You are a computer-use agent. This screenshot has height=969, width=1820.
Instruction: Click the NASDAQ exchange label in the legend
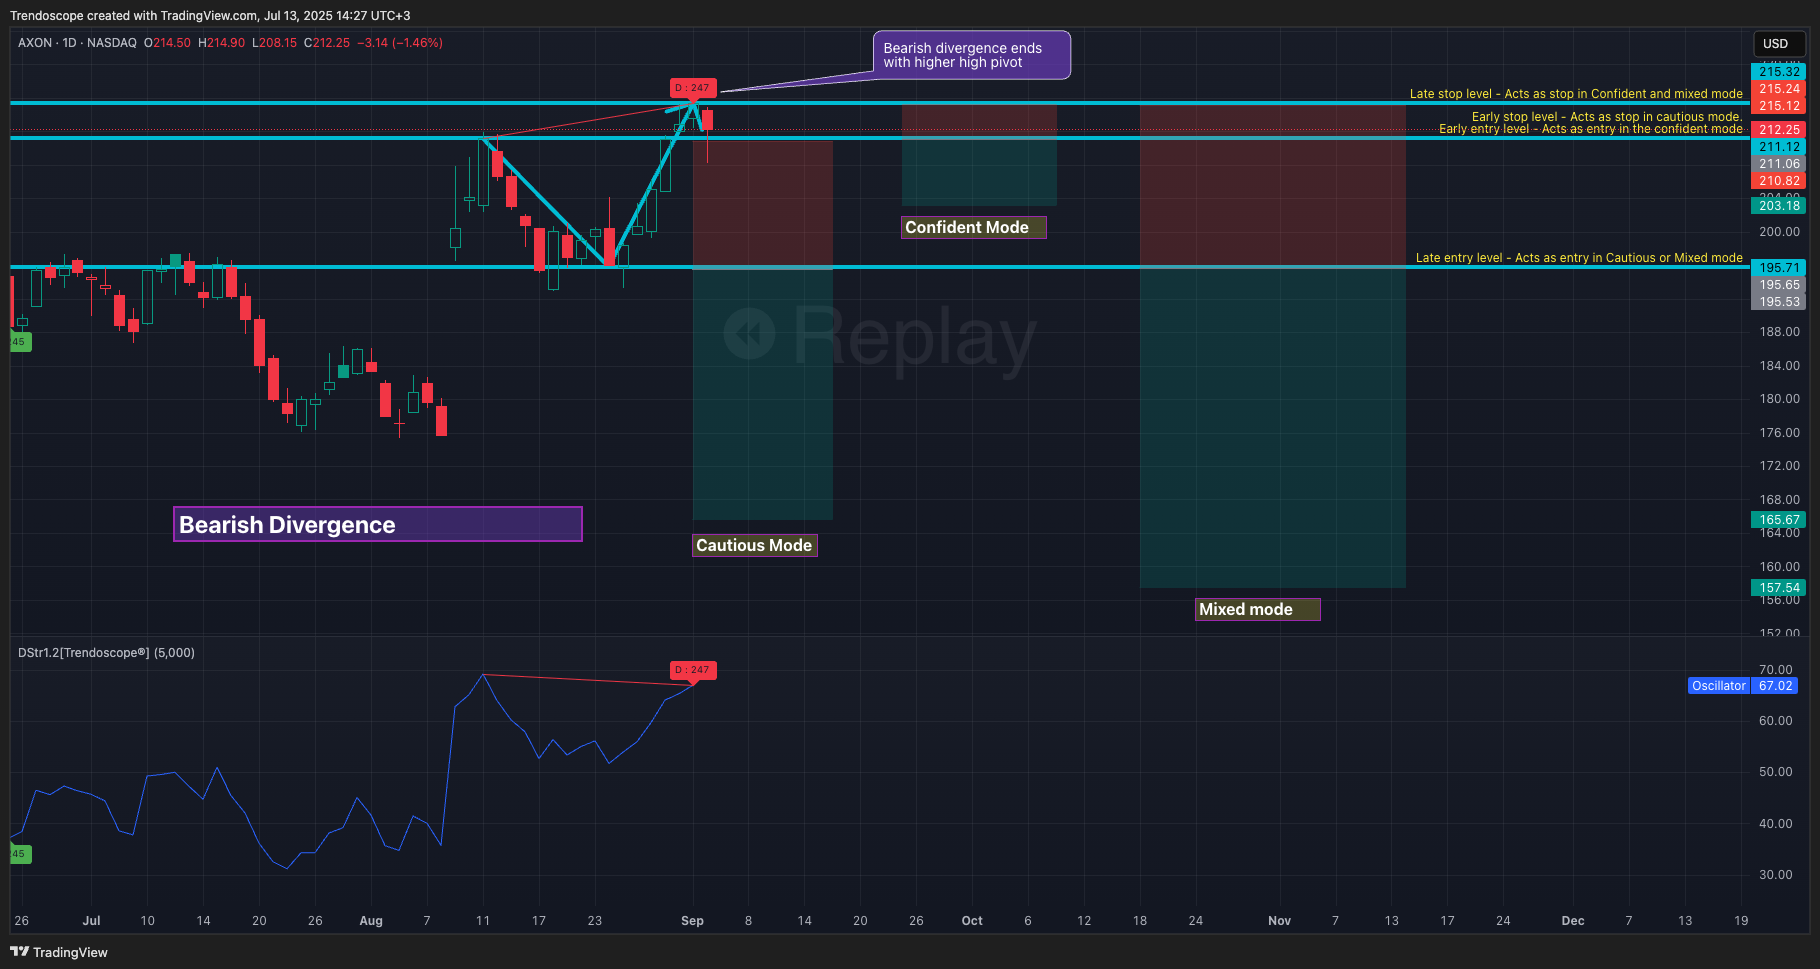click(x=112, y=43)
